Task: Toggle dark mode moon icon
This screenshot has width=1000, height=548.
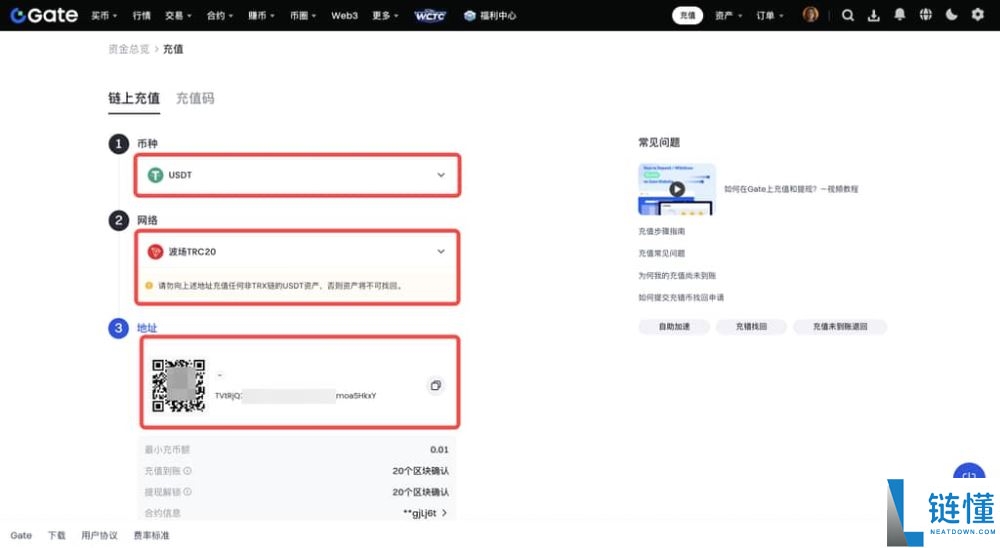Action: 952,15
